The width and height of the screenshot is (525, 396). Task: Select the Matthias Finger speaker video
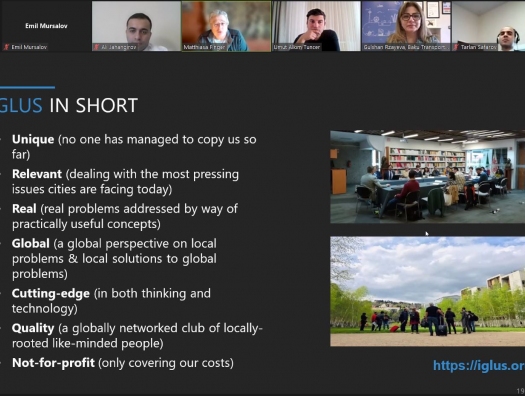click(226, 26)
